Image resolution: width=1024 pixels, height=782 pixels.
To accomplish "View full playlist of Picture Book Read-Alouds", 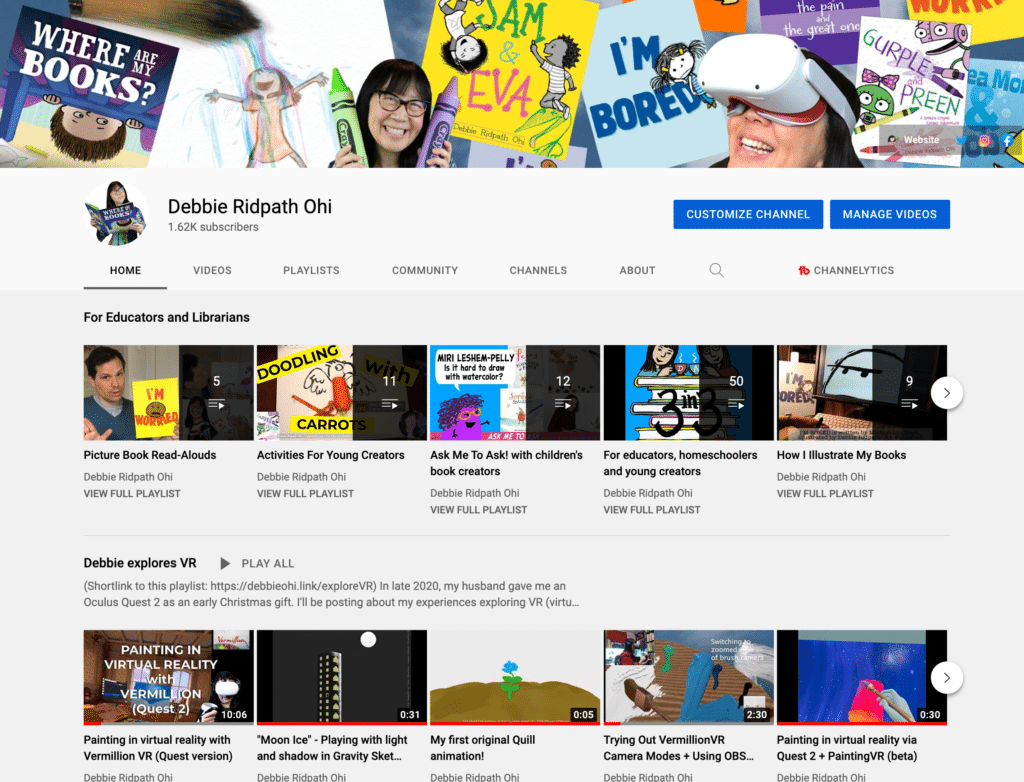I will [132, 494].
